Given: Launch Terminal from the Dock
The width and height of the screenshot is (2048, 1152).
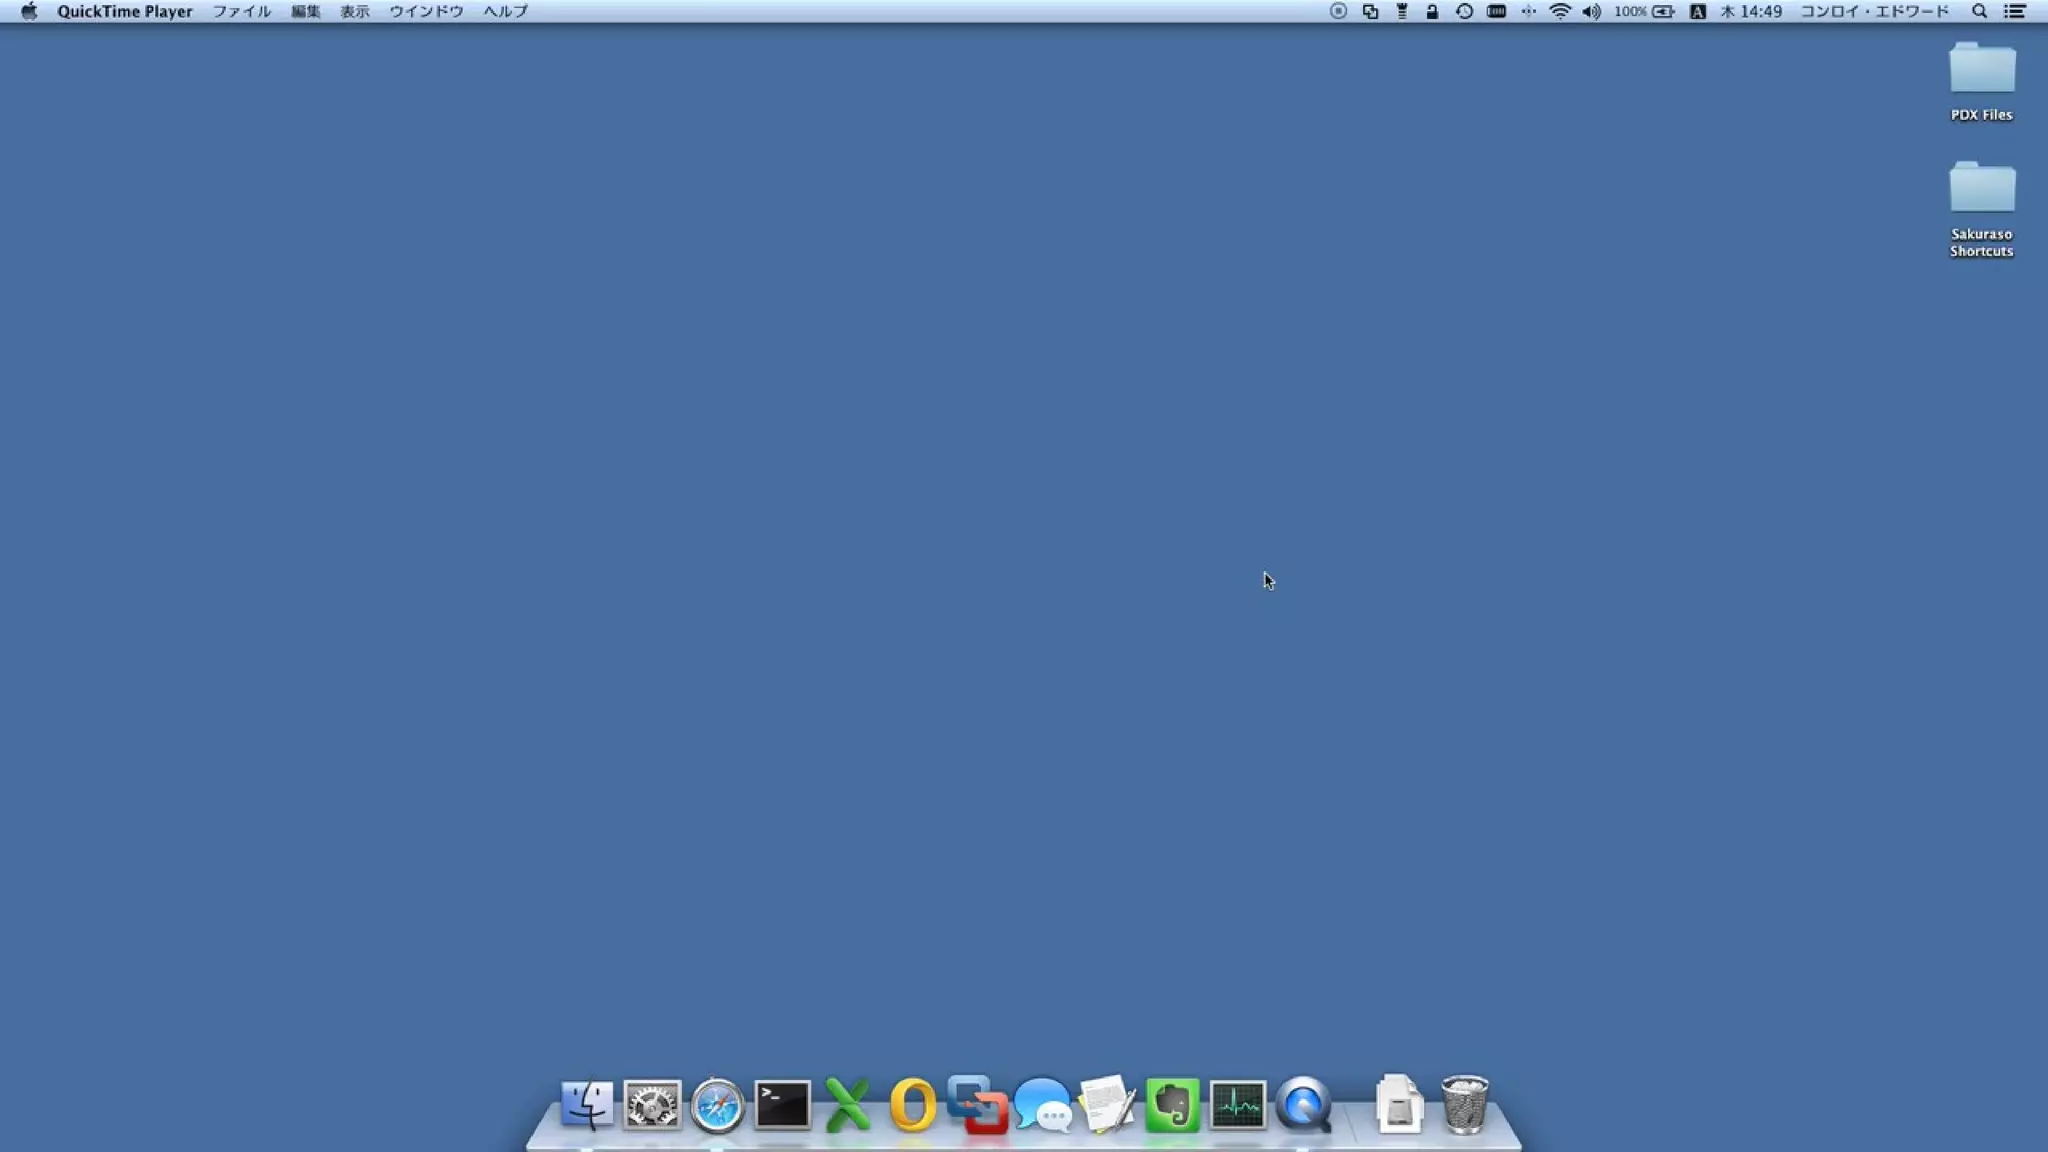Looking at the screenshot, I should click(x=782, y=1105).
